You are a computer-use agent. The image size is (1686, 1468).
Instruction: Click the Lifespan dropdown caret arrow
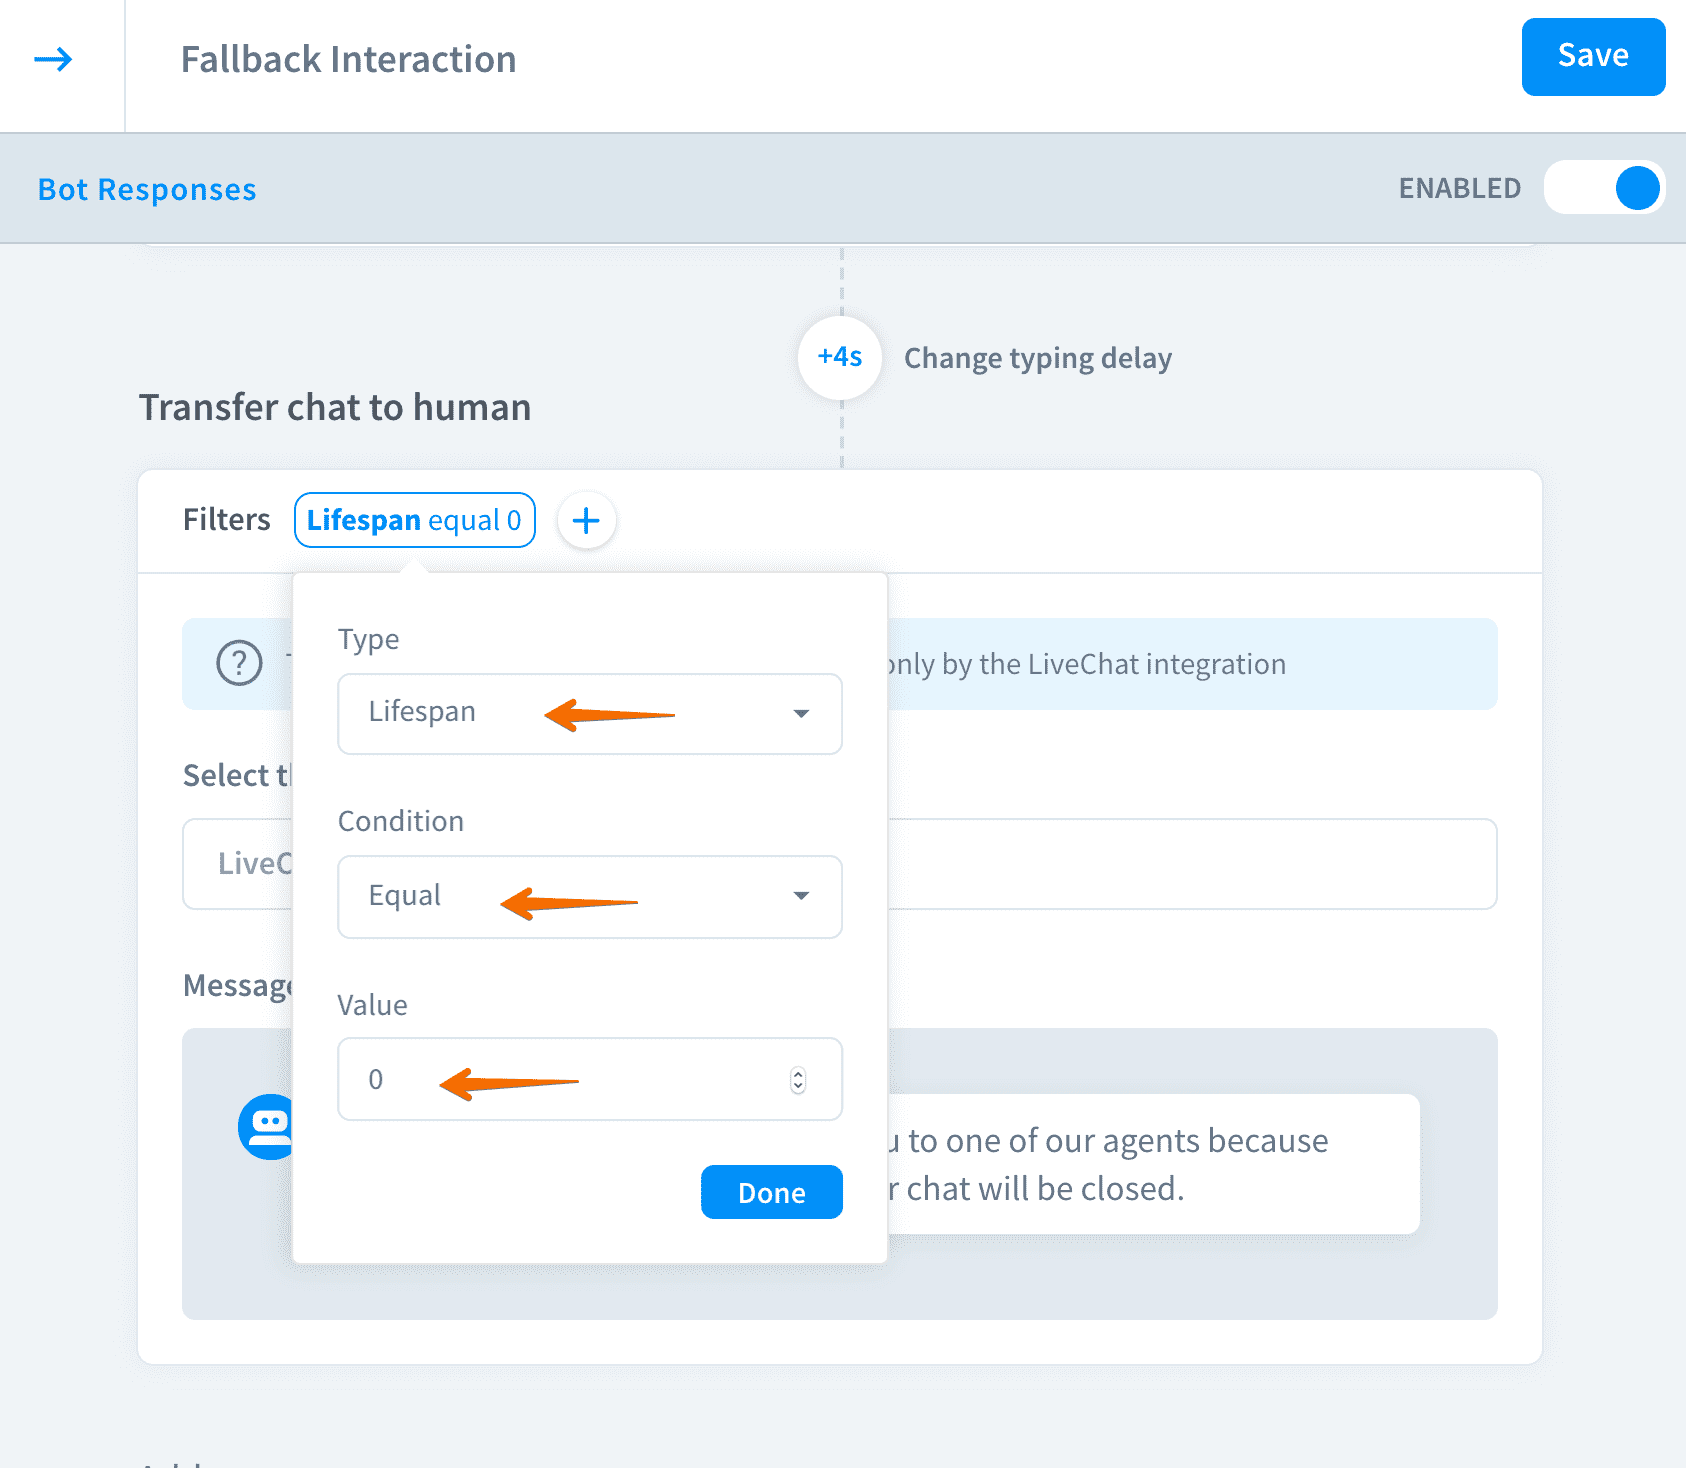[x=800, y=714]
